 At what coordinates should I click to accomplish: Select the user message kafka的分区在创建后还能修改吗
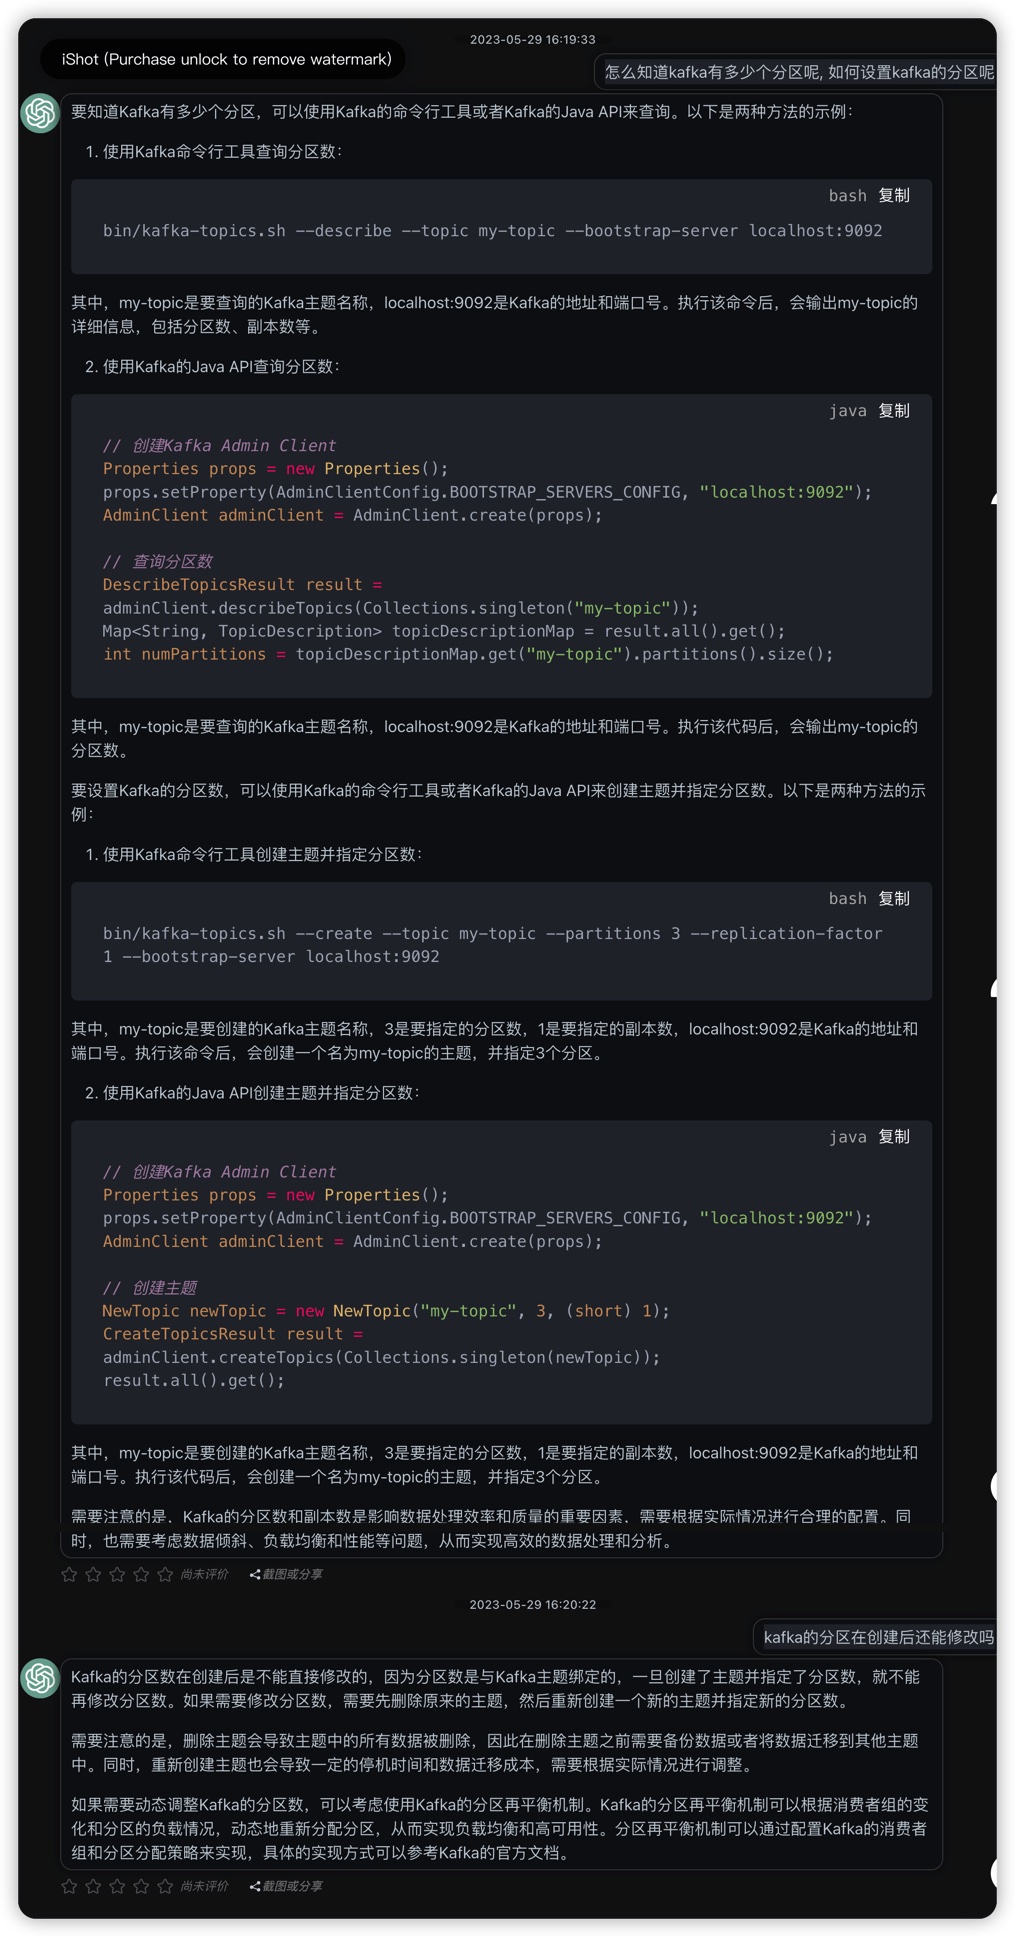tap(877, 1637)
